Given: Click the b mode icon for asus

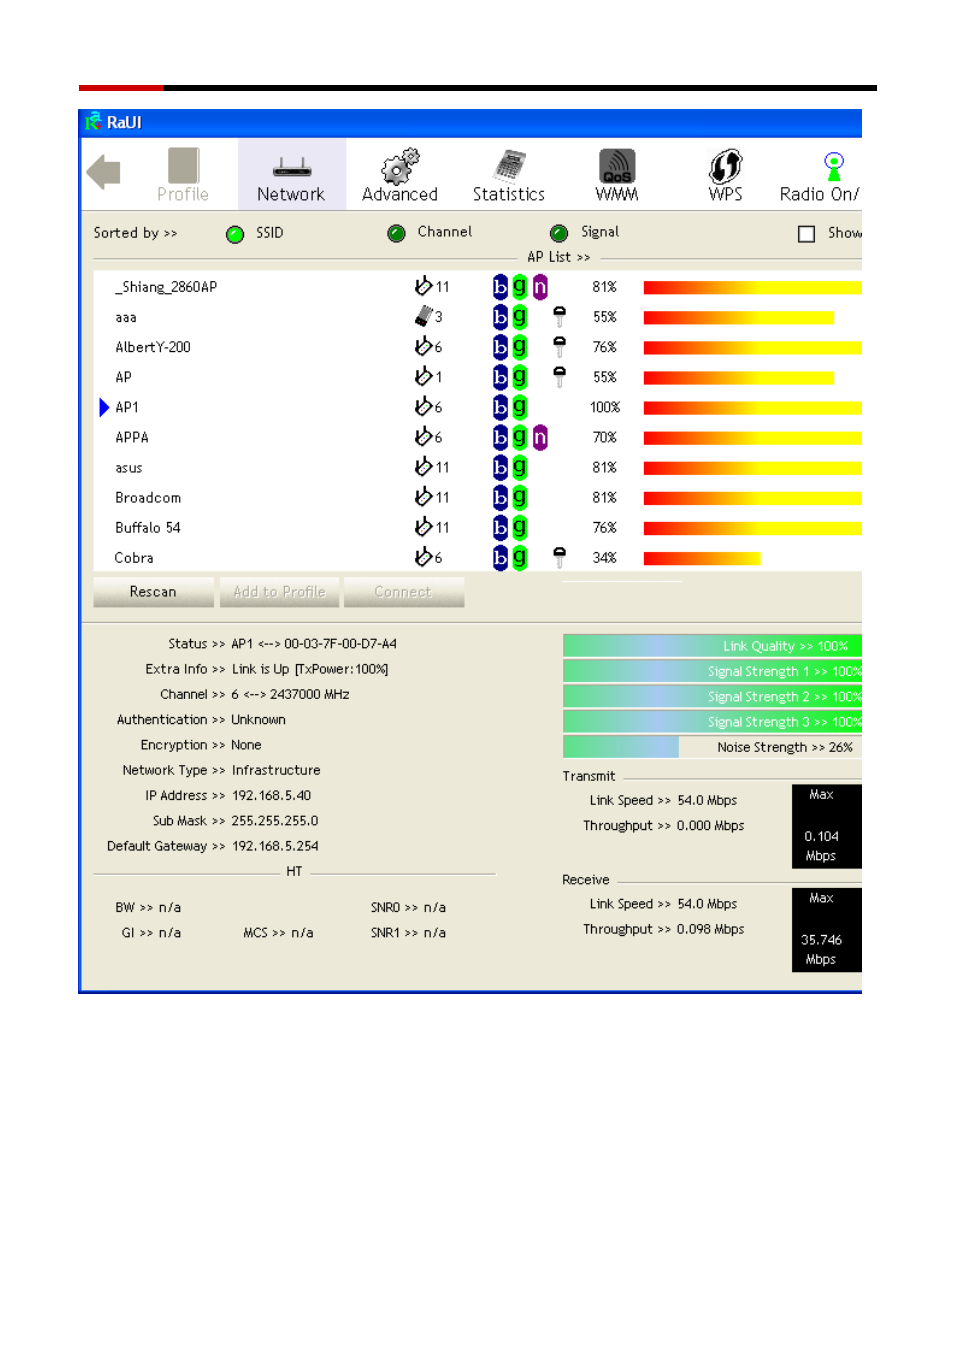Looking at the screenshot, I should pyautogui.click(x=500, y=467).
